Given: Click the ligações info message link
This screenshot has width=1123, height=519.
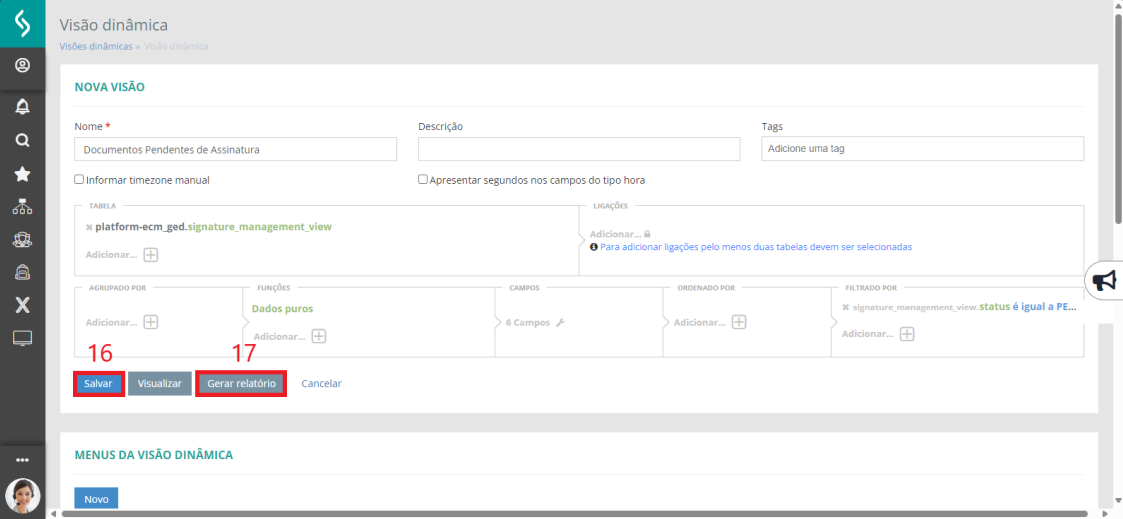Looking at the screenshot, I should coord(756,246).
